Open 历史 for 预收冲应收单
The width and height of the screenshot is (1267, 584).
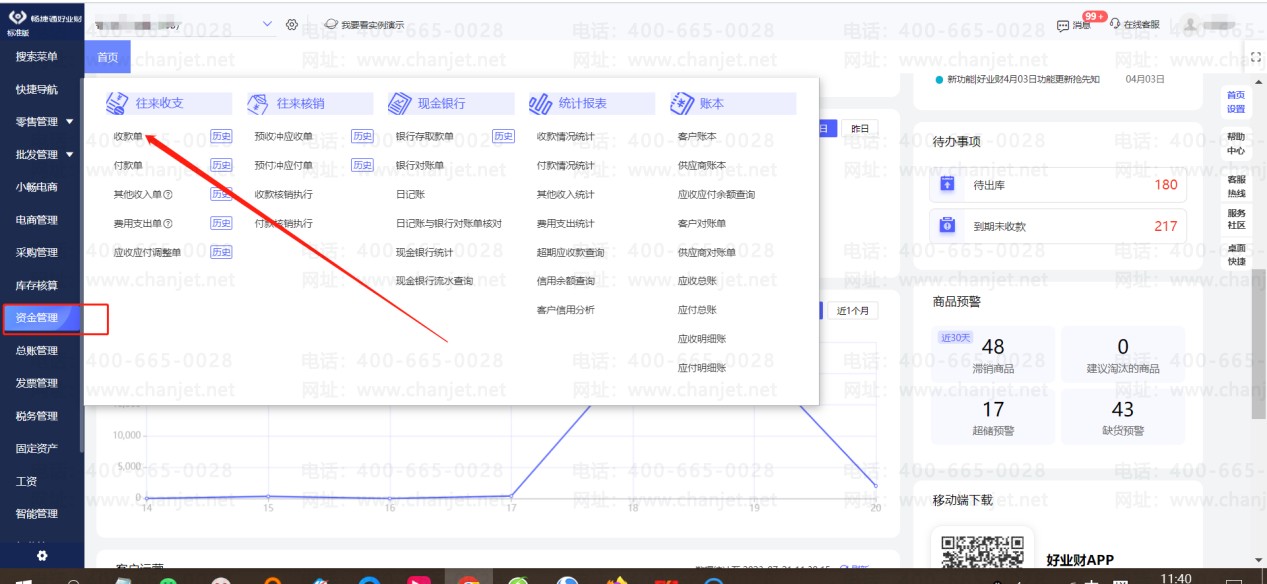pyautogui.click(x=362, y=136)
